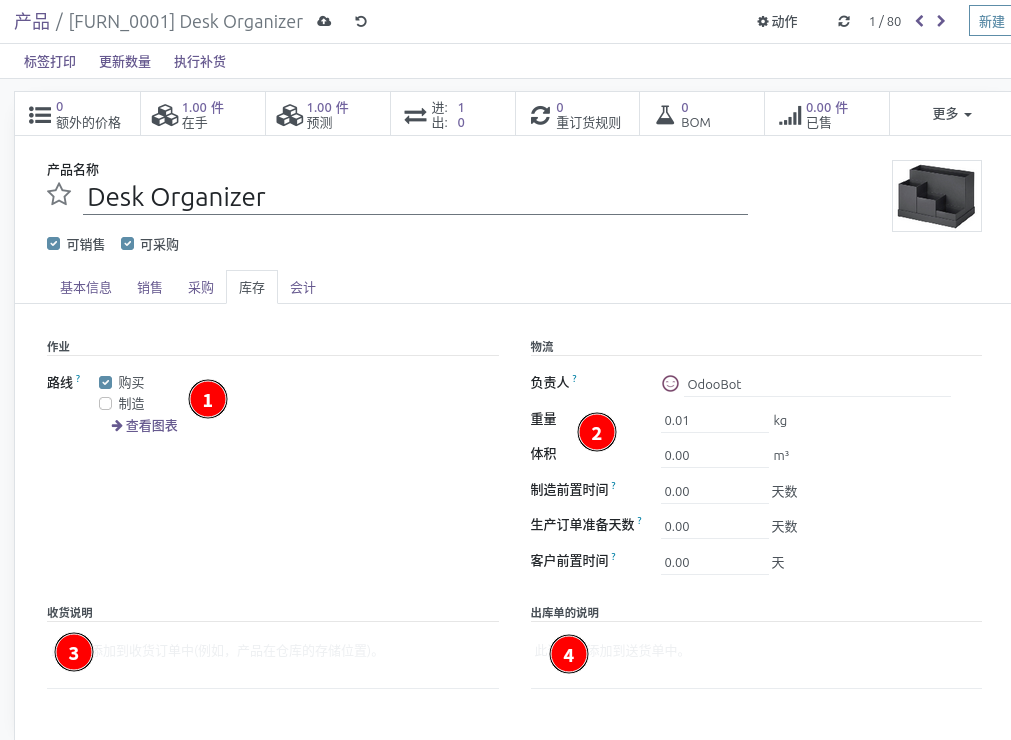The height and width of the screenshot is (740, 1011).
Task: Click the 产品 breadcrumb link
Action: 32,21
